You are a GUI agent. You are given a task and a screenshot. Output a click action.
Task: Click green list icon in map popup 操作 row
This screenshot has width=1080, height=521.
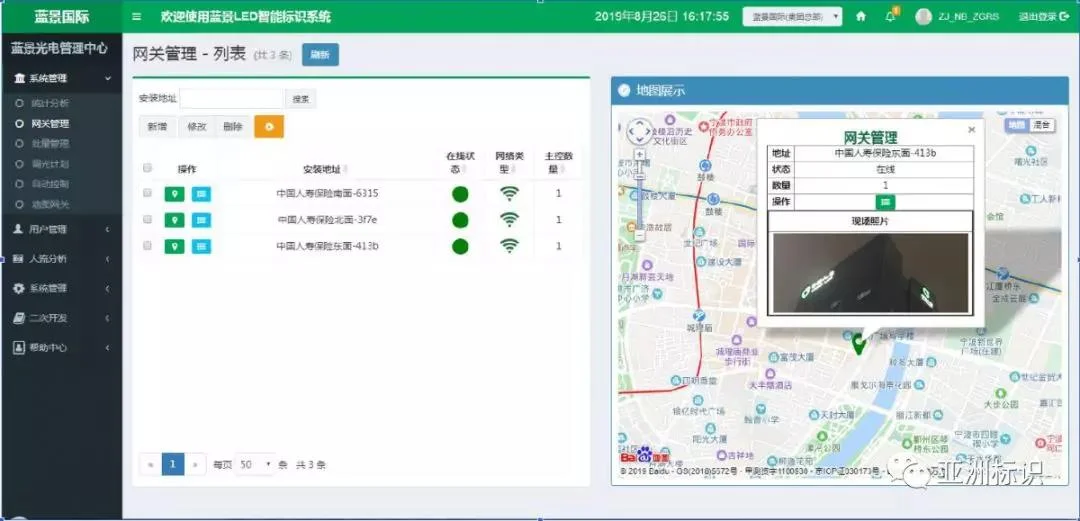click(x=886, y=202)
